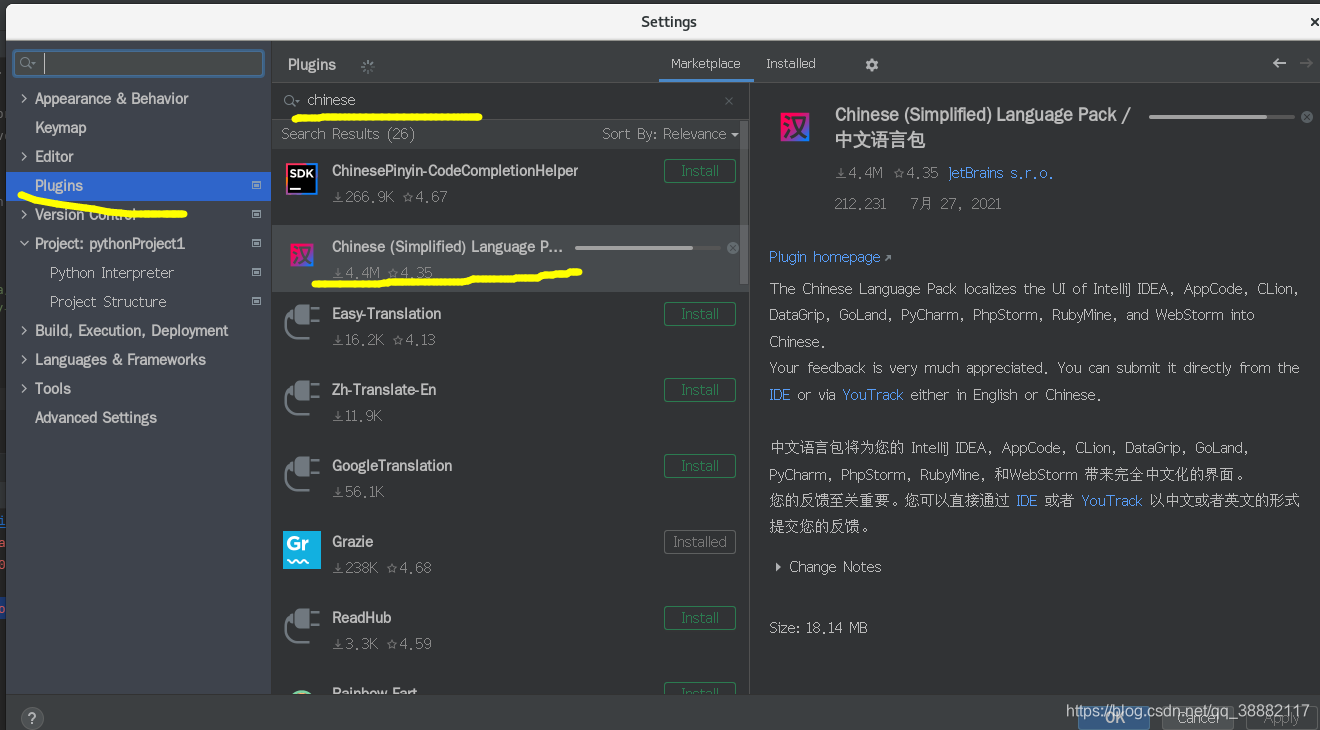This screenshot has height=730, width=1320.
Task: Click the Easy-Translation plug icon
Action: tap(302, 323)
